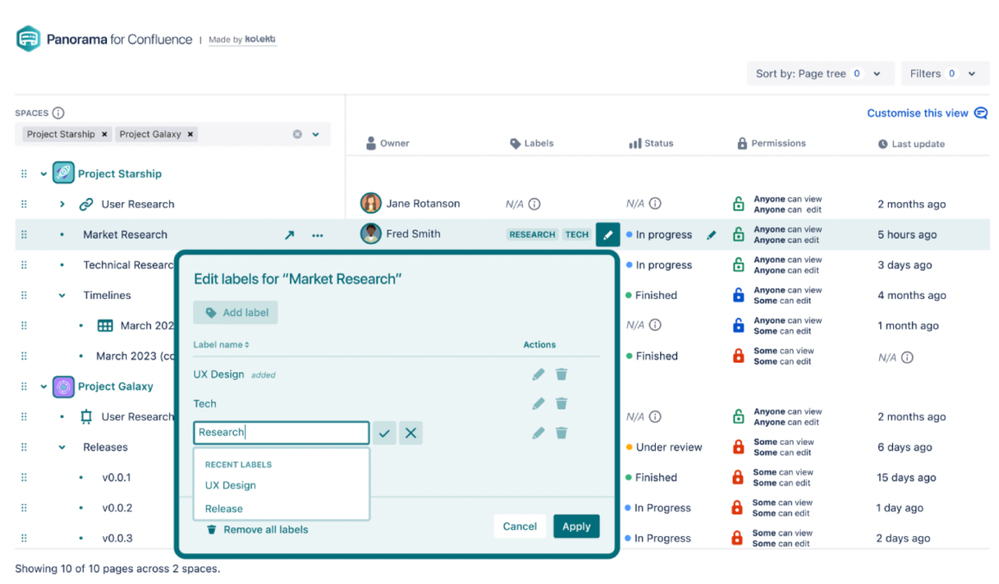Click the blue padlock in the 4 months ago row

(x=738, y=295)
